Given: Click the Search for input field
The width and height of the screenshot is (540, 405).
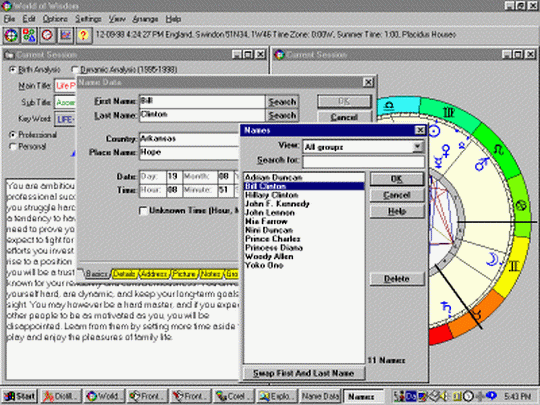Looking at the screenshot, I should (363, 161).
